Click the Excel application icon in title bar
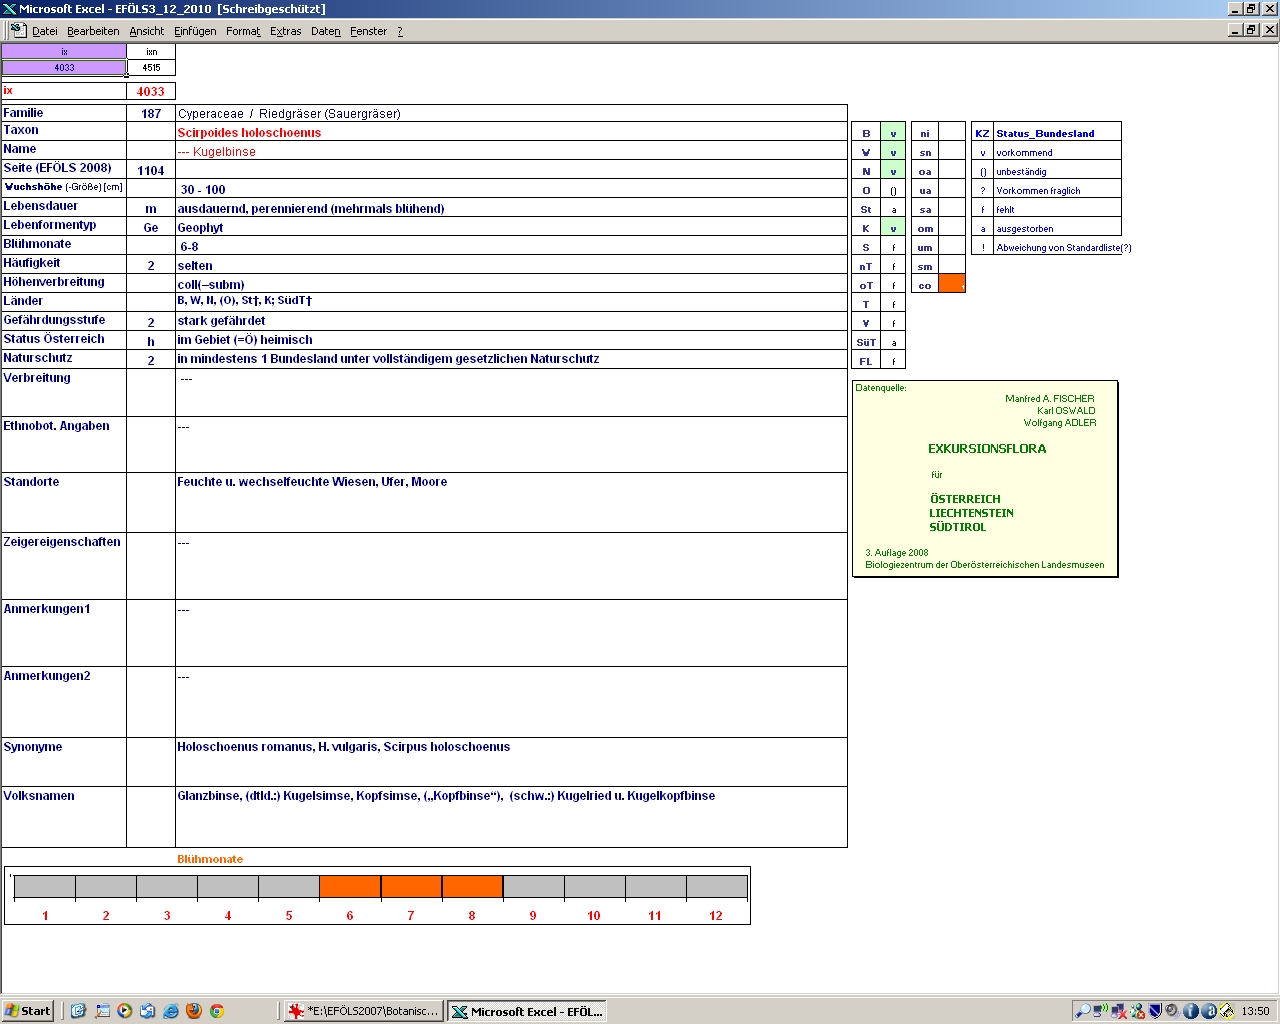Image resolution: width=1280 pixels, height=1024 pixels. (9, 9)
